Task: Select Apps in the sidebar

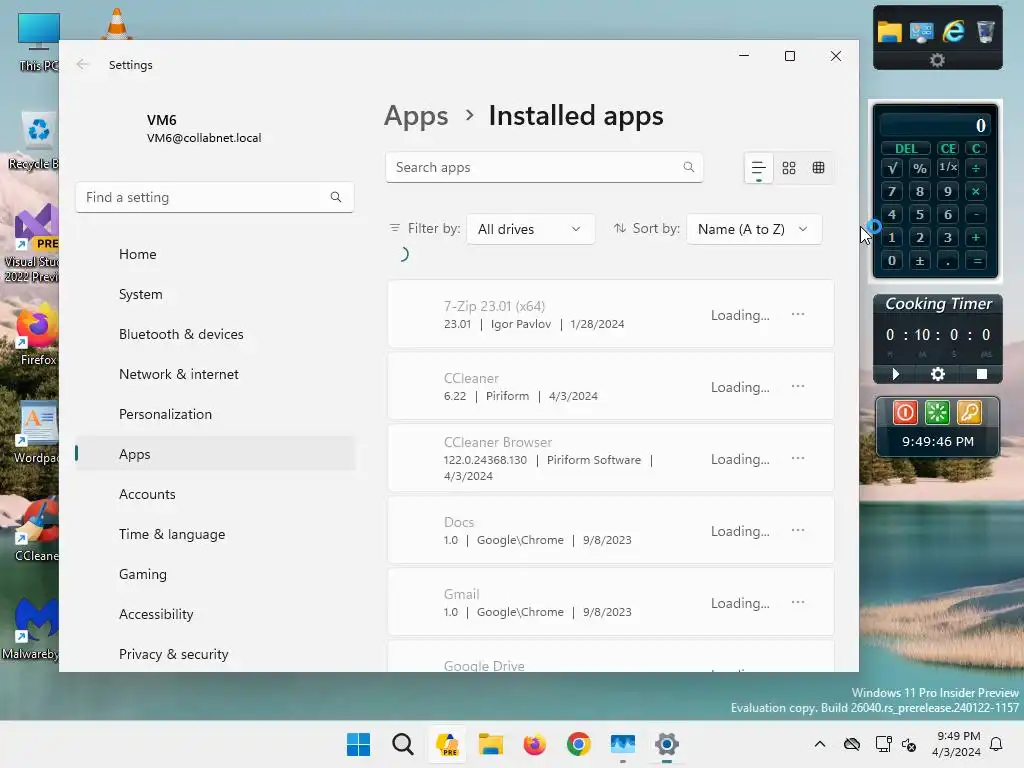Action: pyautogui.click(x=216, y=454)
